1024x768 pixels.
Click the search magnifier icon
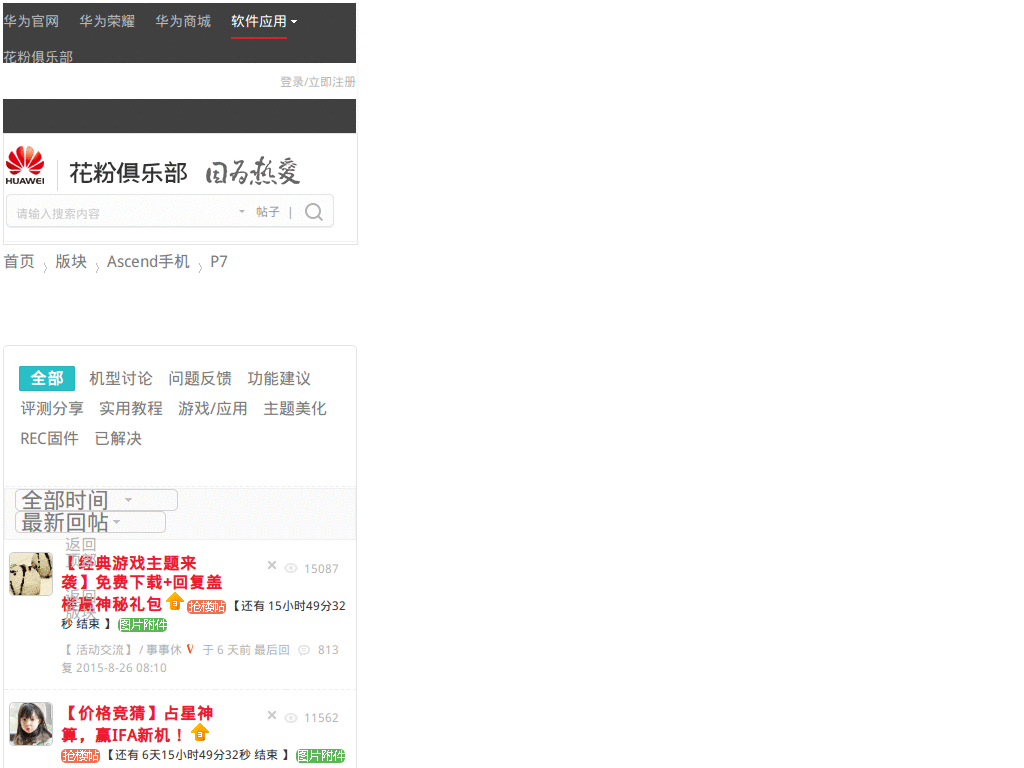tap(314, 212)
